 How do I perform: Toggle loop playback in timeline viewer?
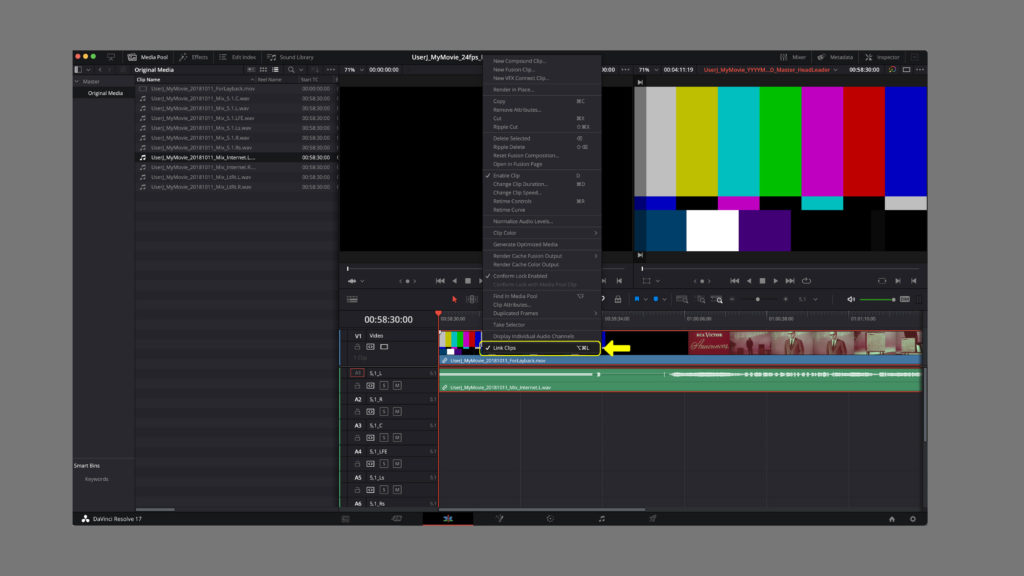tap(807, 281)
